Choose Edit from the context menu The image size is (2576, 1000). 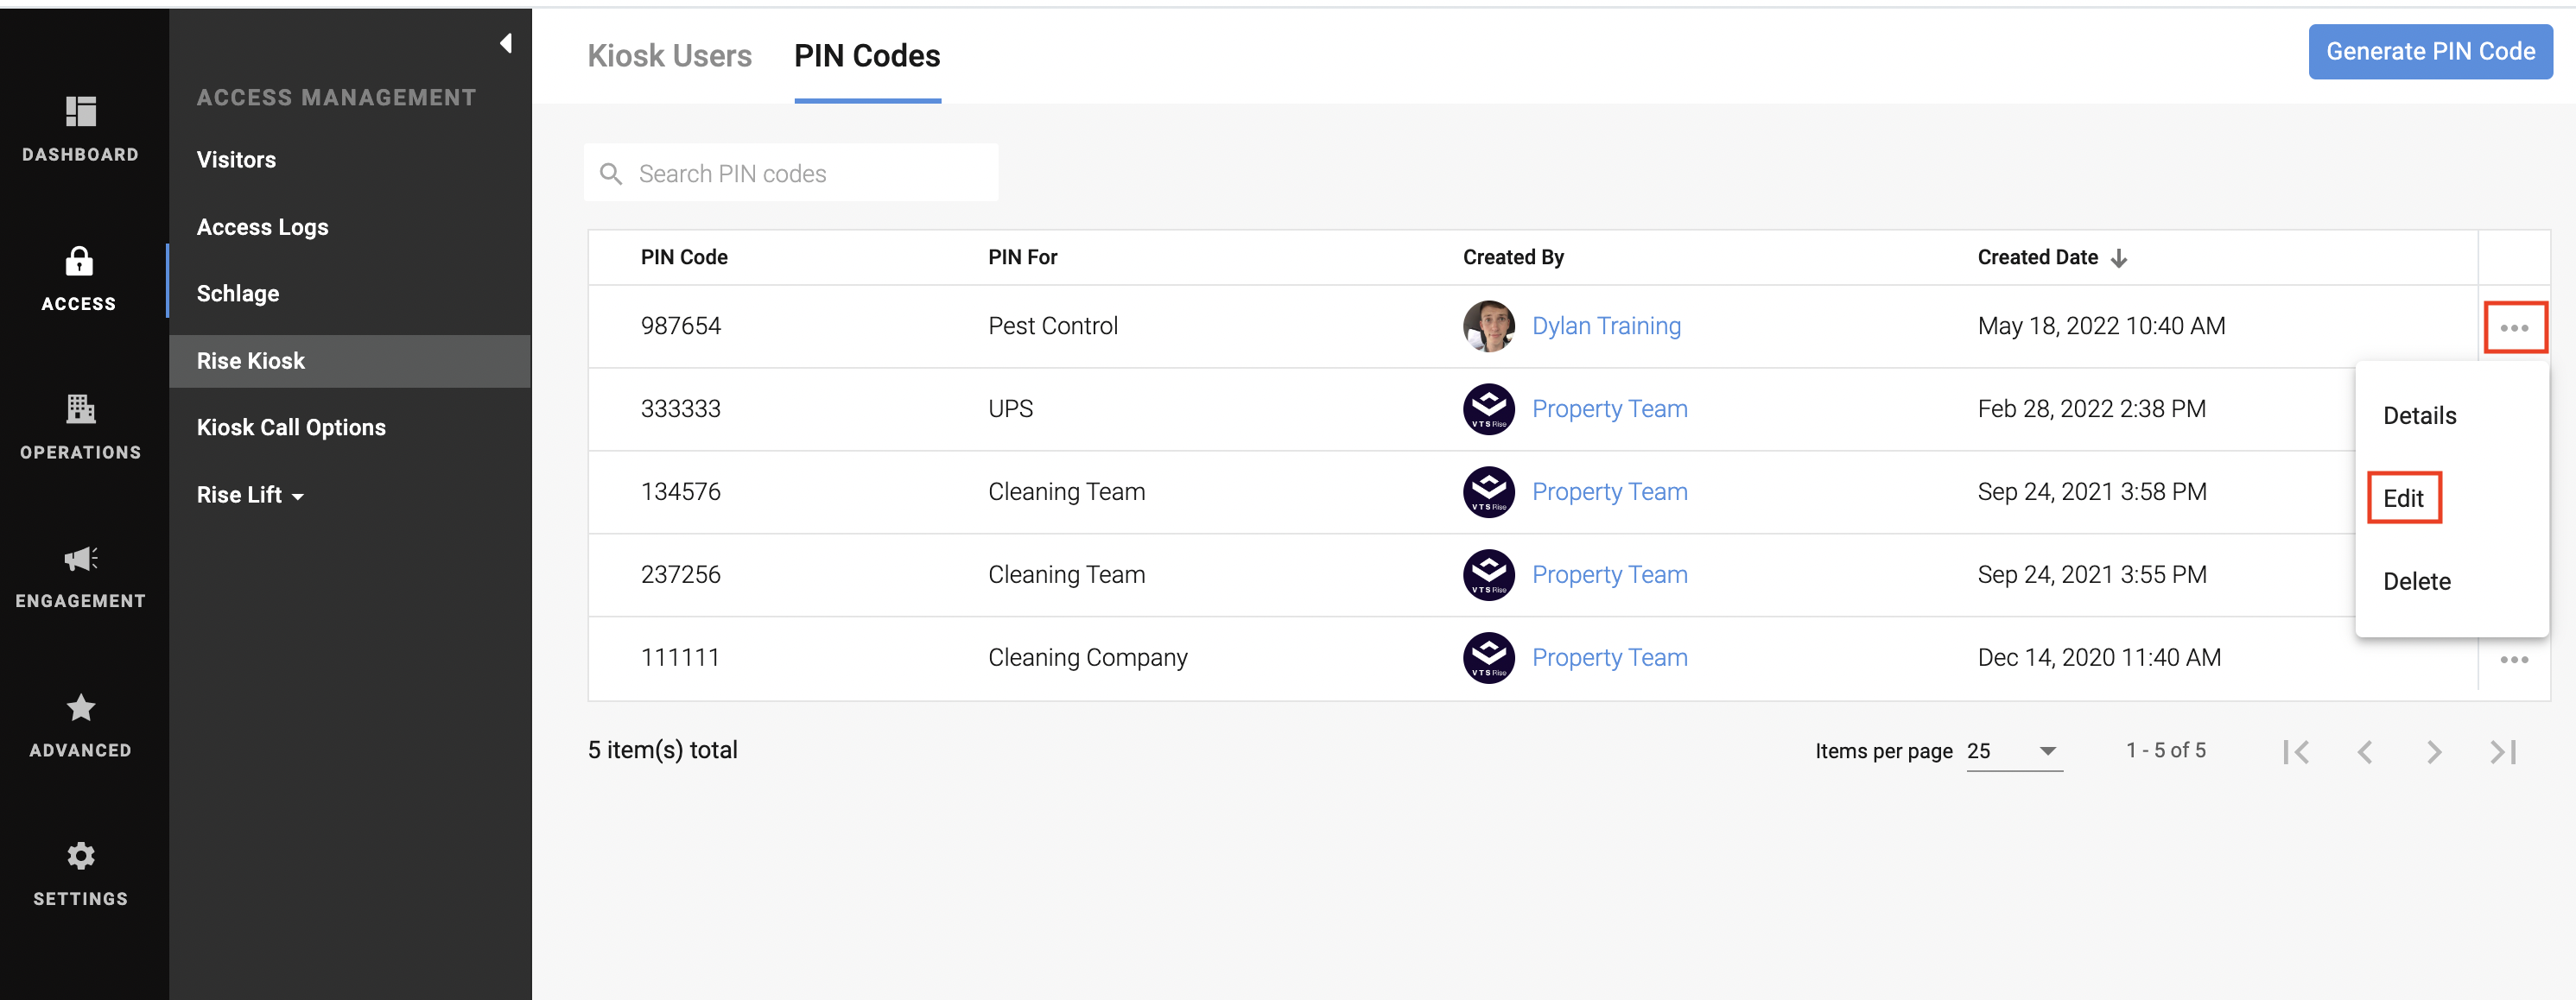[2403, 498]
